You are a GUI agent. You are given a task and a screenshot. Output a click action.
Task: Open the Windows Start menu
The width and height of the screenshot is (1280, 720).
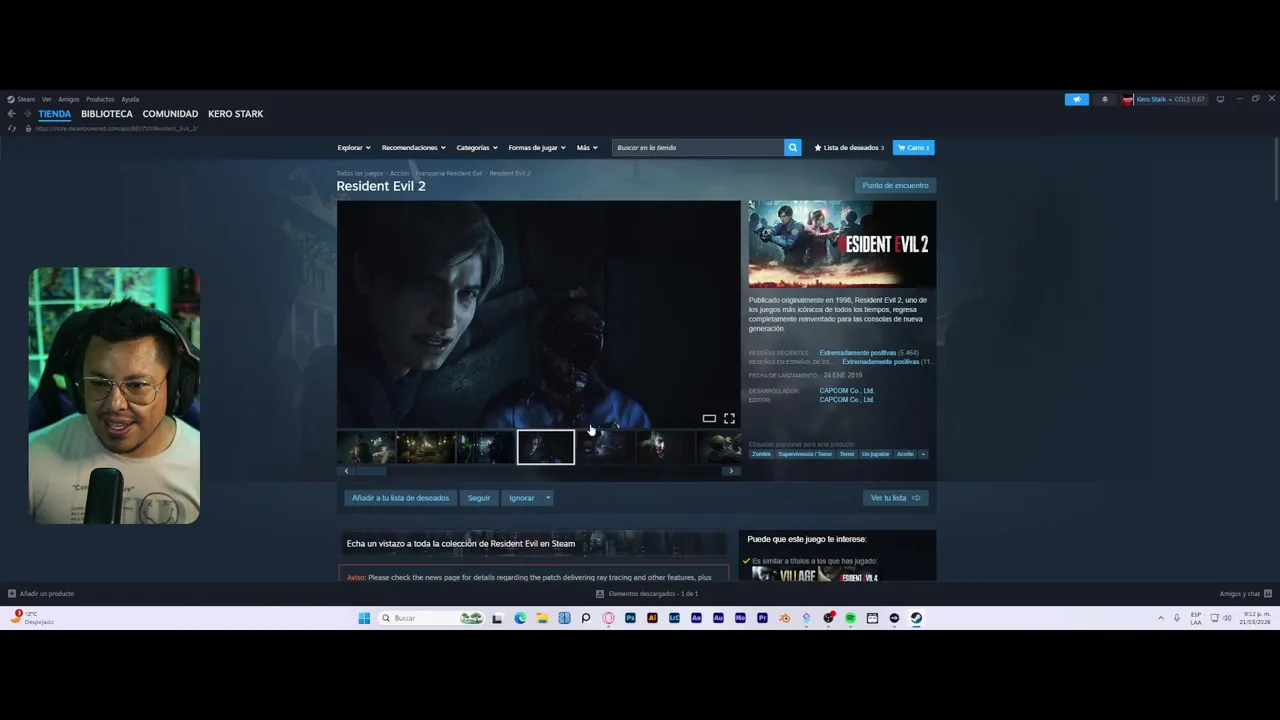coord(364,618)
